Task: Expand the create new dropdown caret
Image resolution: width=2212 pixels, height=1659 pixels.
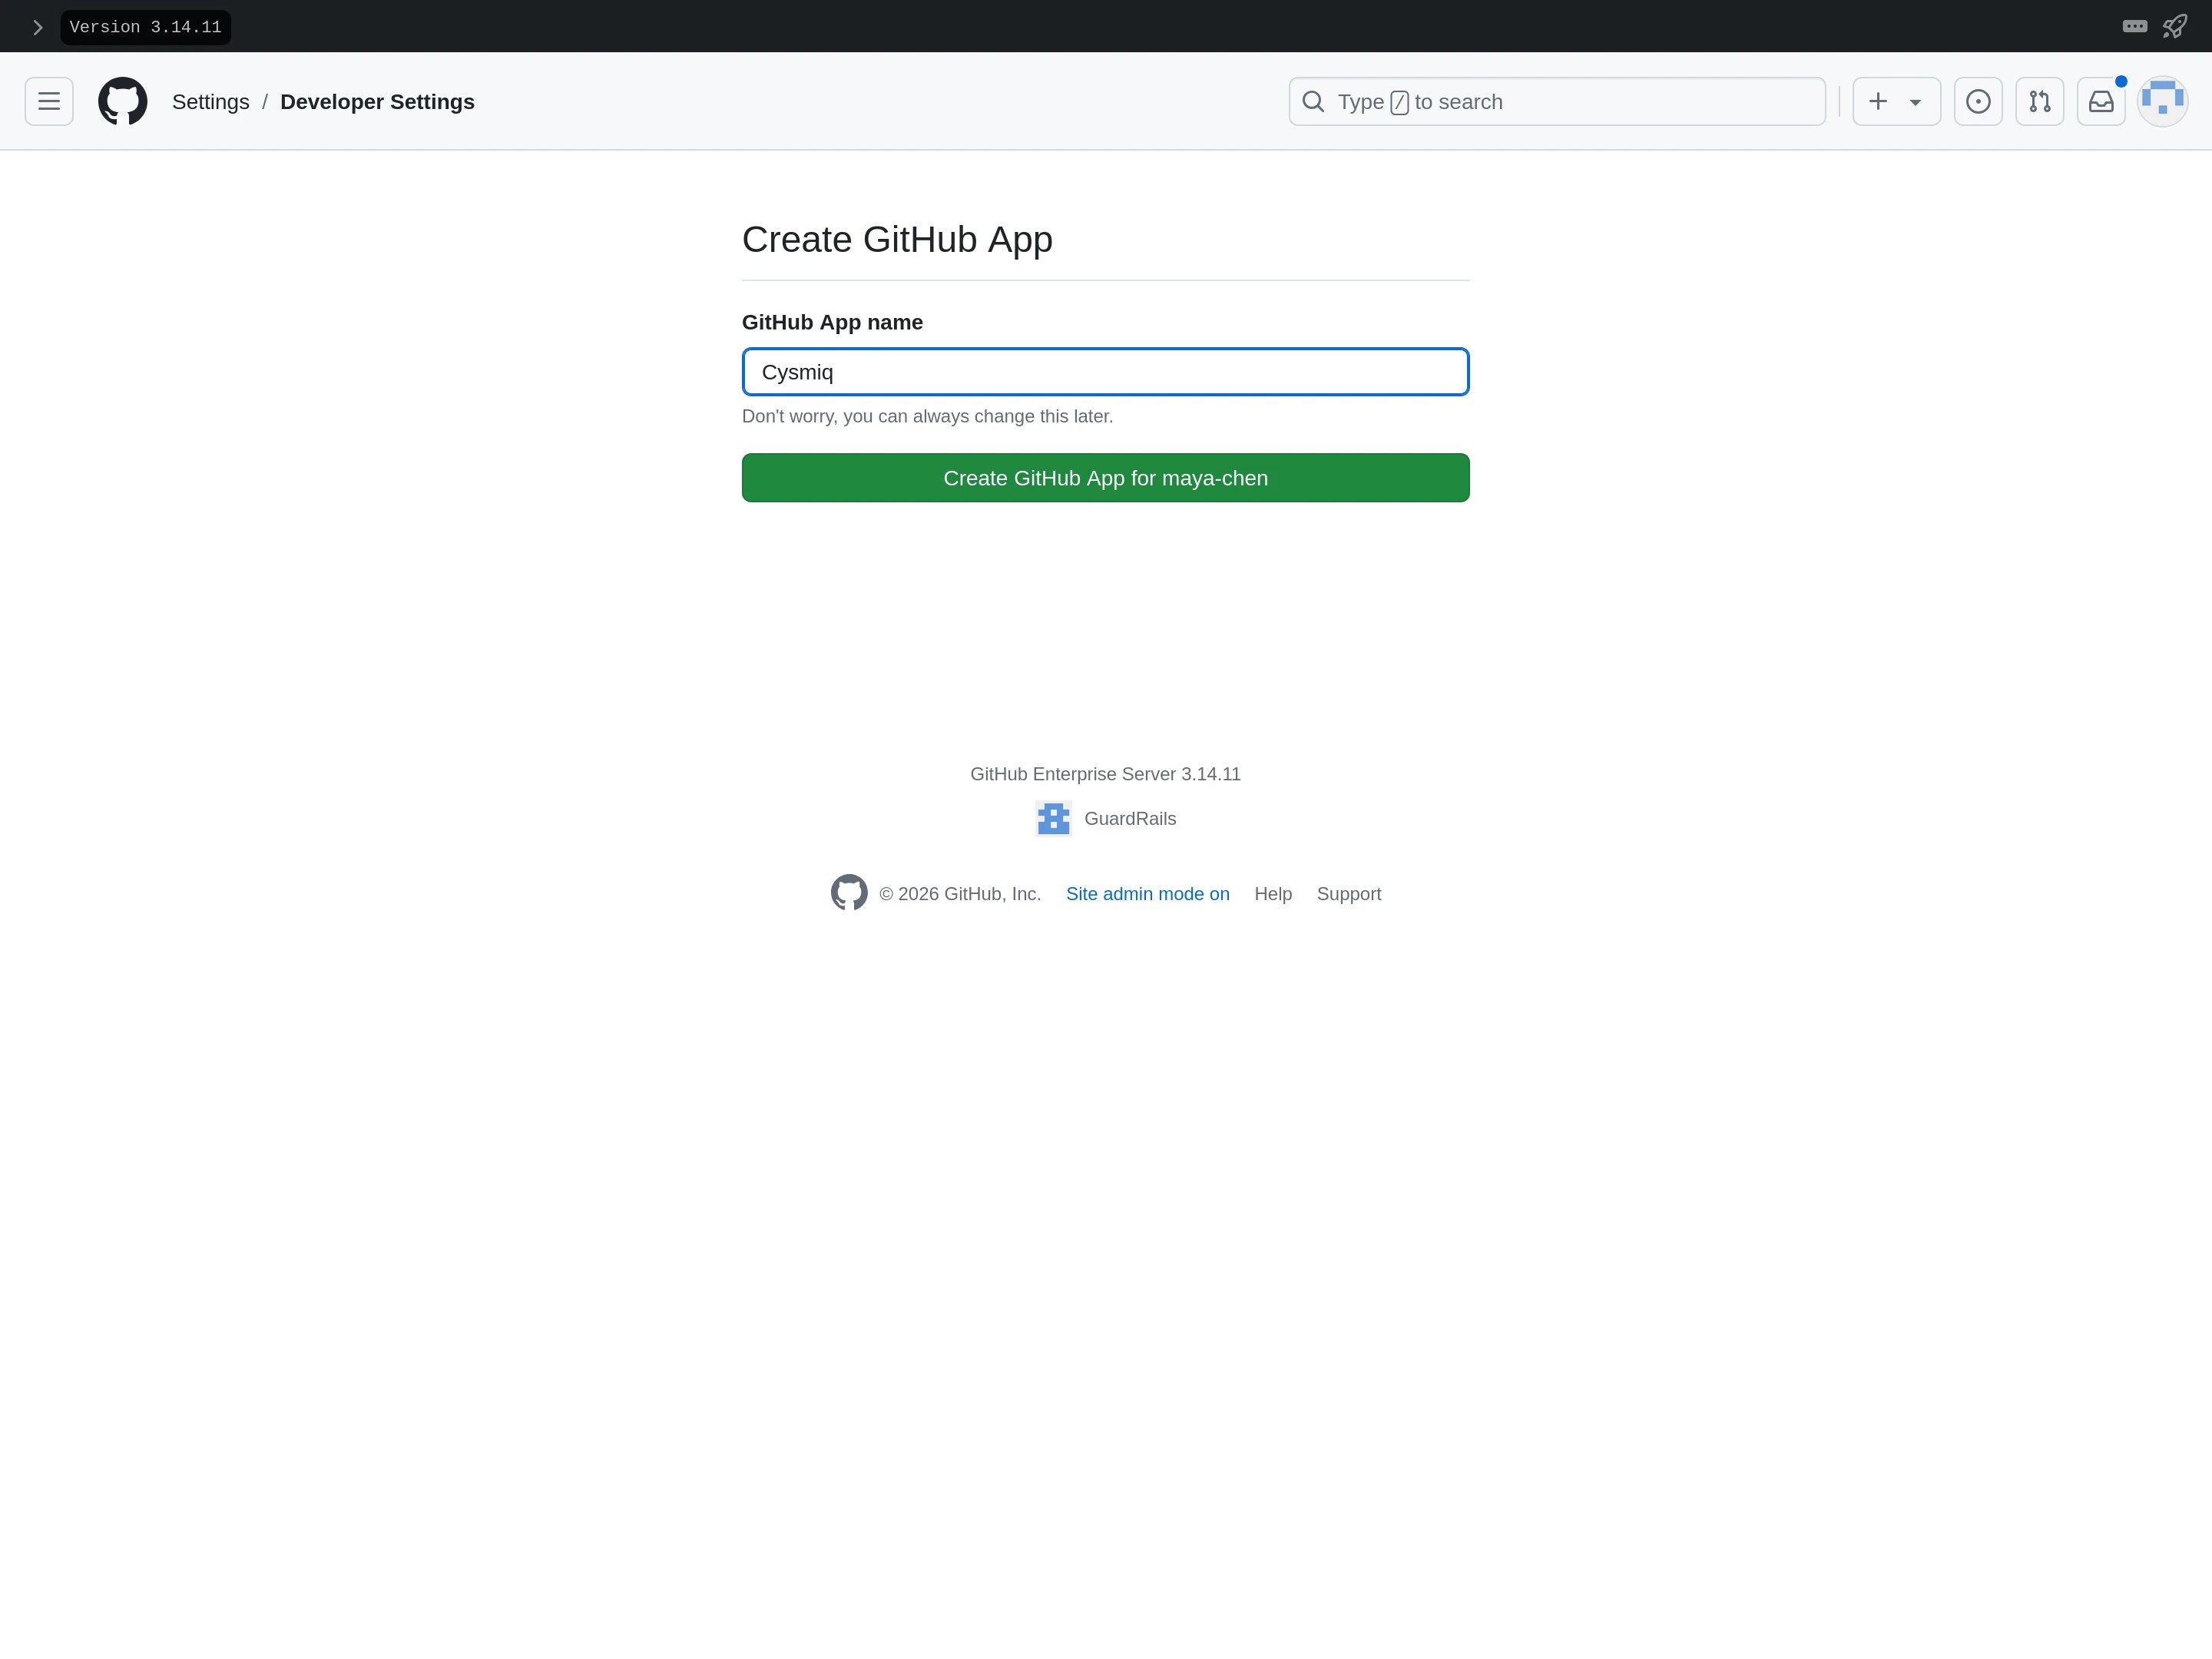Action: point(1915,102)
